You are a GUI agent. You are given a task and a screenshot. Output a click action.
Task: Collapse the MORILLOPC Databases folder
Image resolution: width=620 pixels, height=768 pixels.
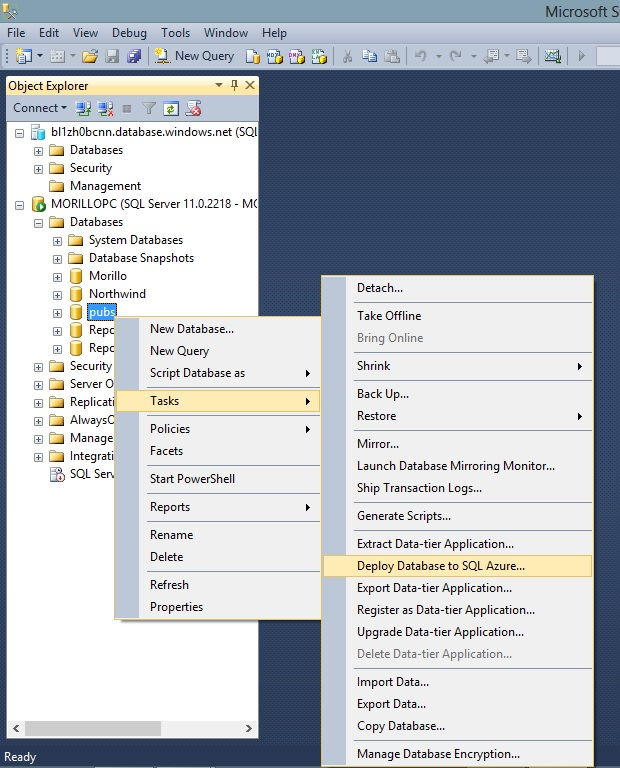(38, 223)
